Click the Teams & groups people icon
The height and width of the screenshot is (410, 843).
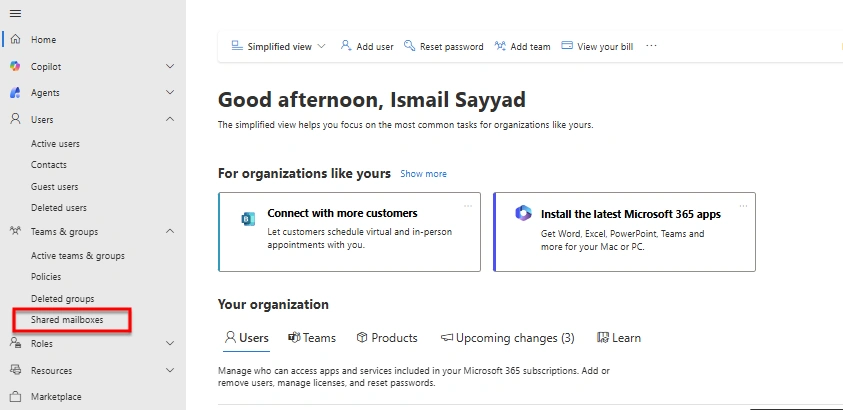click(x=15, y=231)
